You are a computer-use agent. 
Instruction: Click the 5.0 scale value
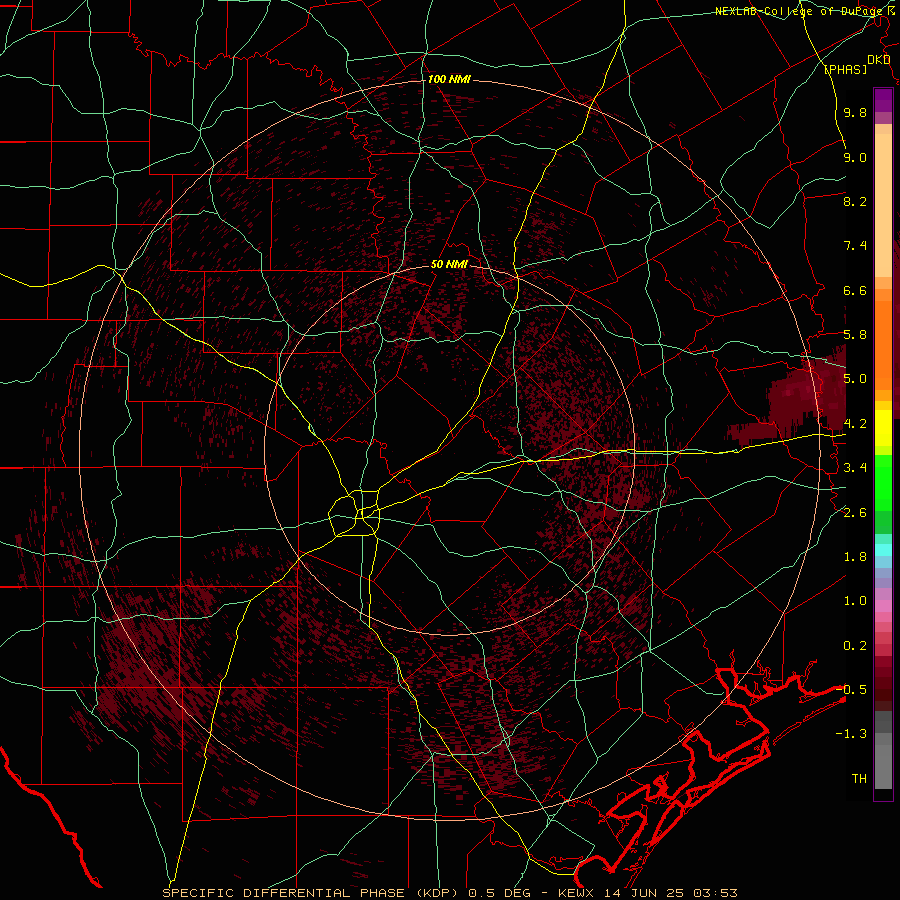[855, 379]
